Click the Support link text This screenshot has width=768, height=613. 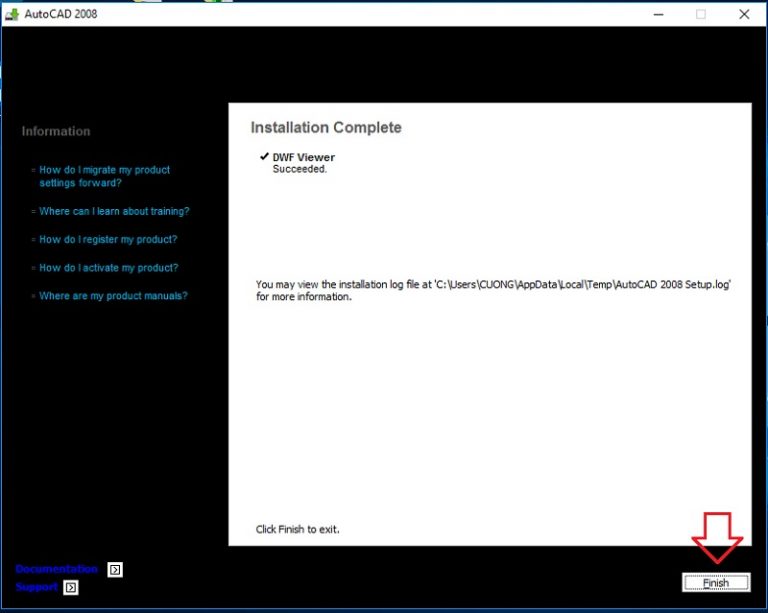coord(37,587)
